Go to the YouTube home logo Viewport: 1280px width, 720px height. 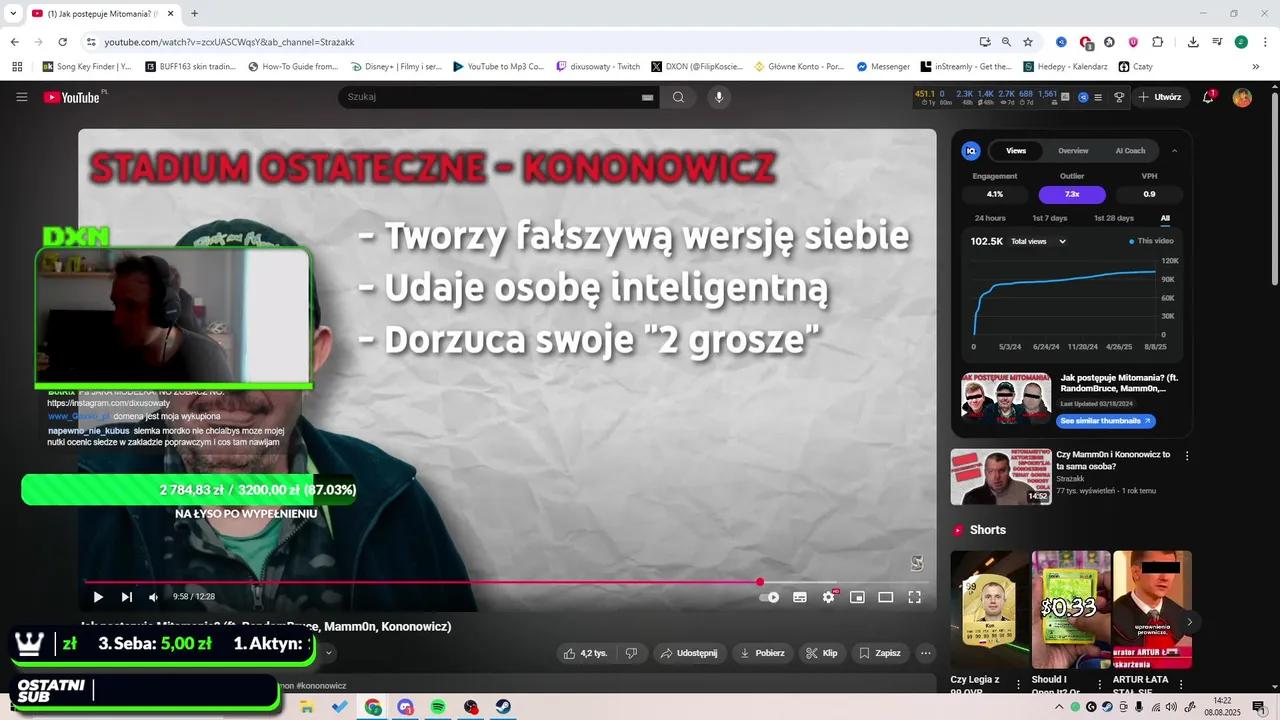[72, 97]
